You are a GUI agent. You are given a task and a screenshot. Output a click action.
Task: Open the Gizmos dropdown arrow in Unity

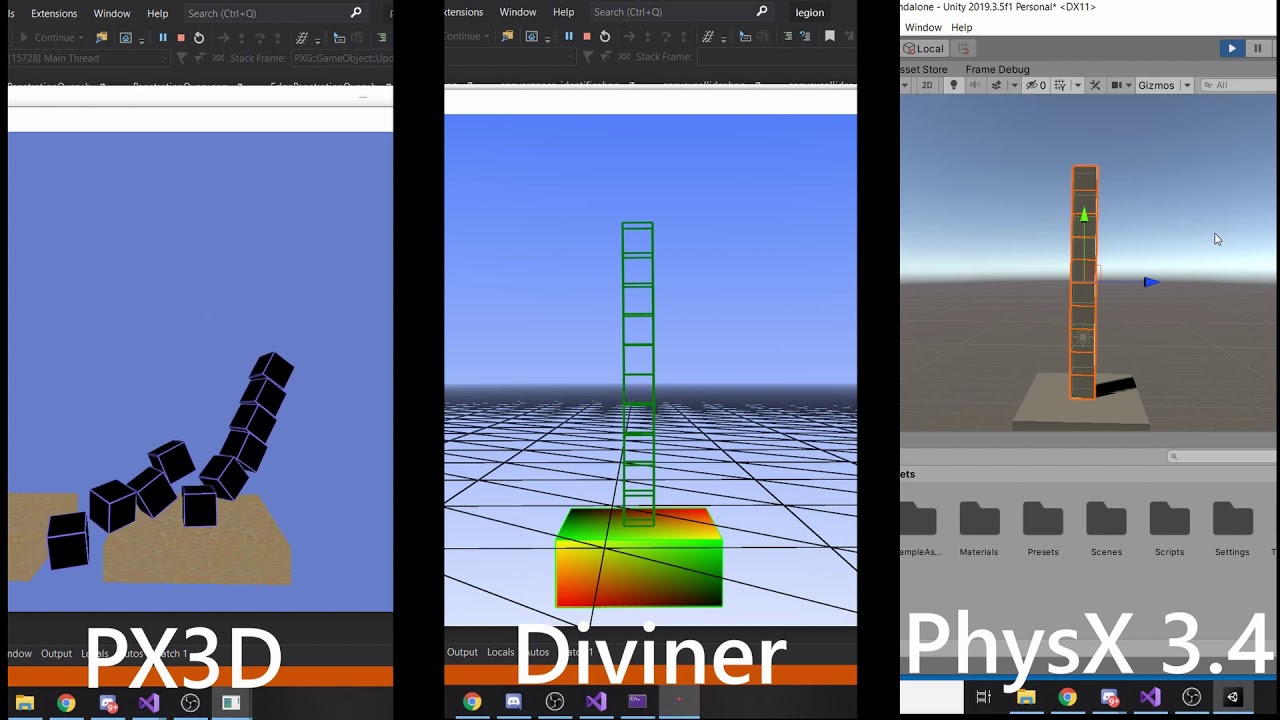click(1187, 85)
